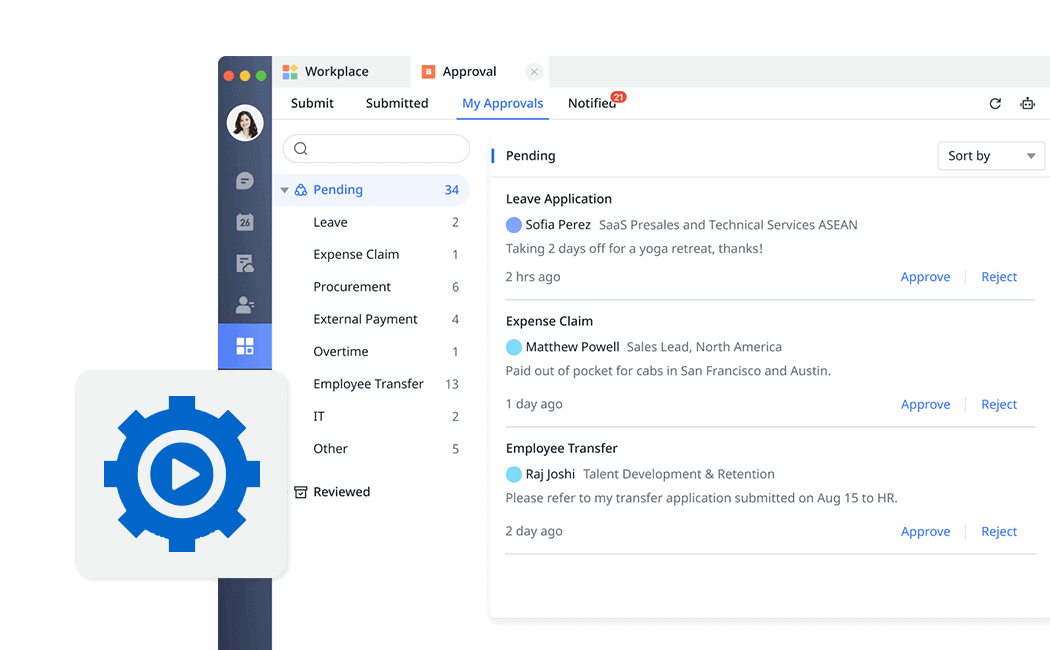Click the Reviewed archive icon

coord(301,492)
